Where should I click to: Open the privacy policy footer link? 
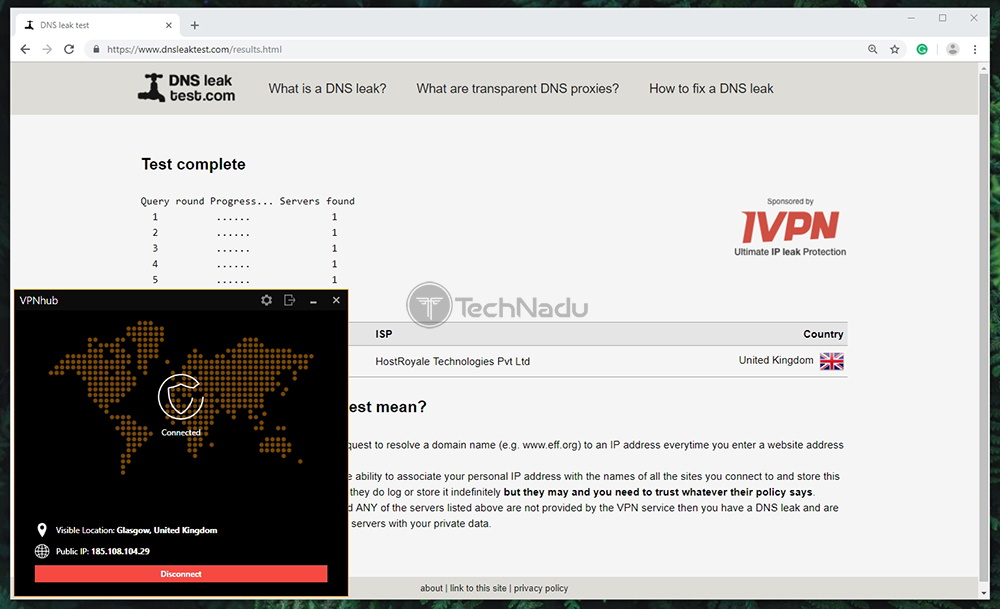[541, 588]
